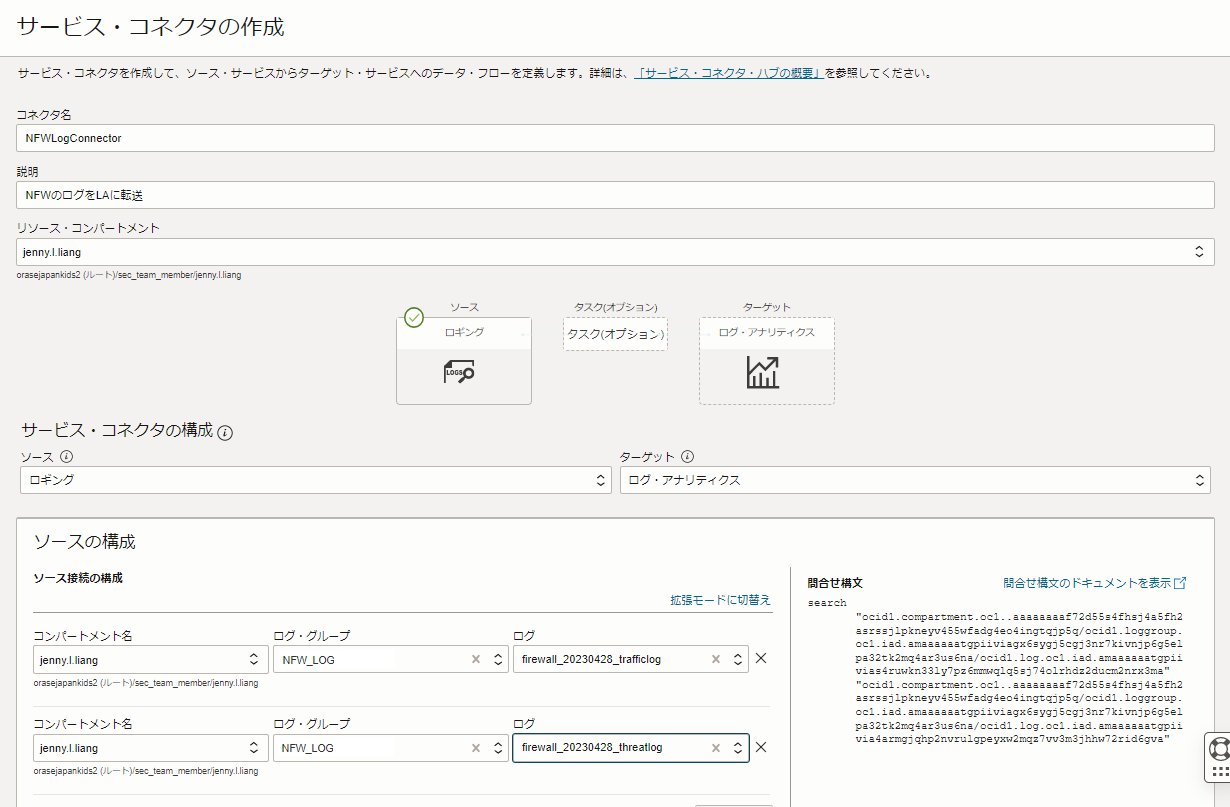
Task: Open the help lifebuoy widget
Action: pos(1219,748)
